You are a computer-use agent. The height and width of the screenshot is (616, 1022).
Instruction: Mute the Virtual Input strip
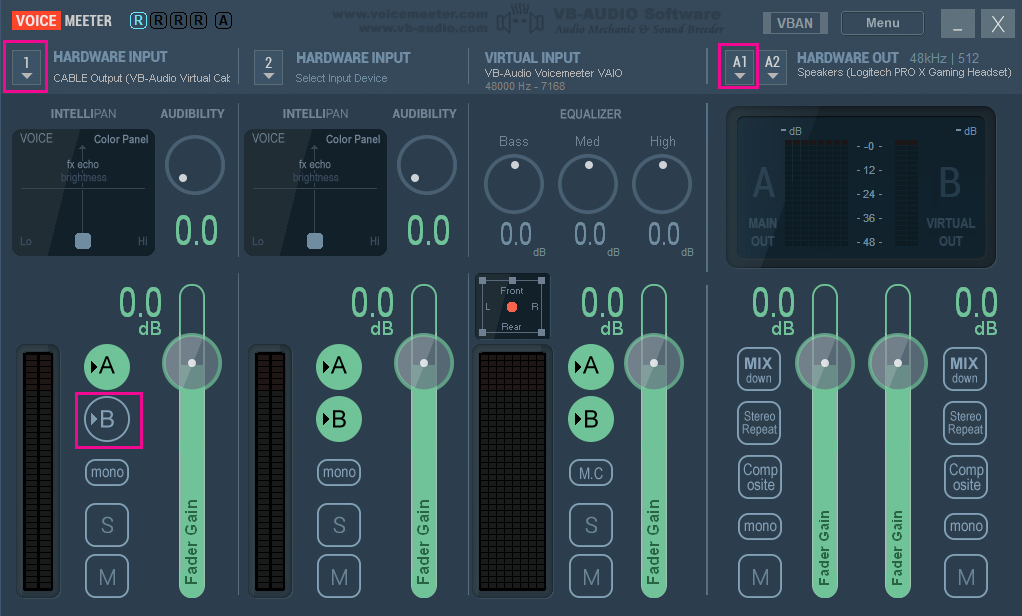click(x=591, y=576)
